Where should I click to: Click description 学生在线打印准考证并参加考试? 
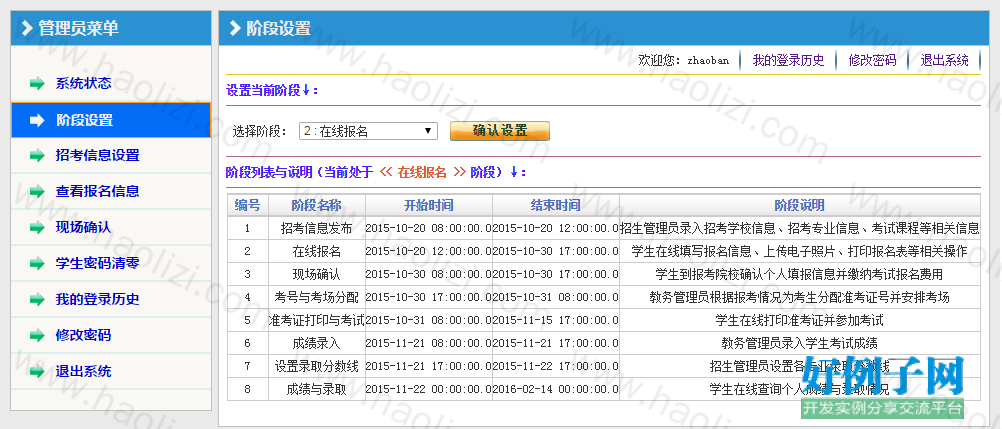pyautogui.click(x=799, y=320)
